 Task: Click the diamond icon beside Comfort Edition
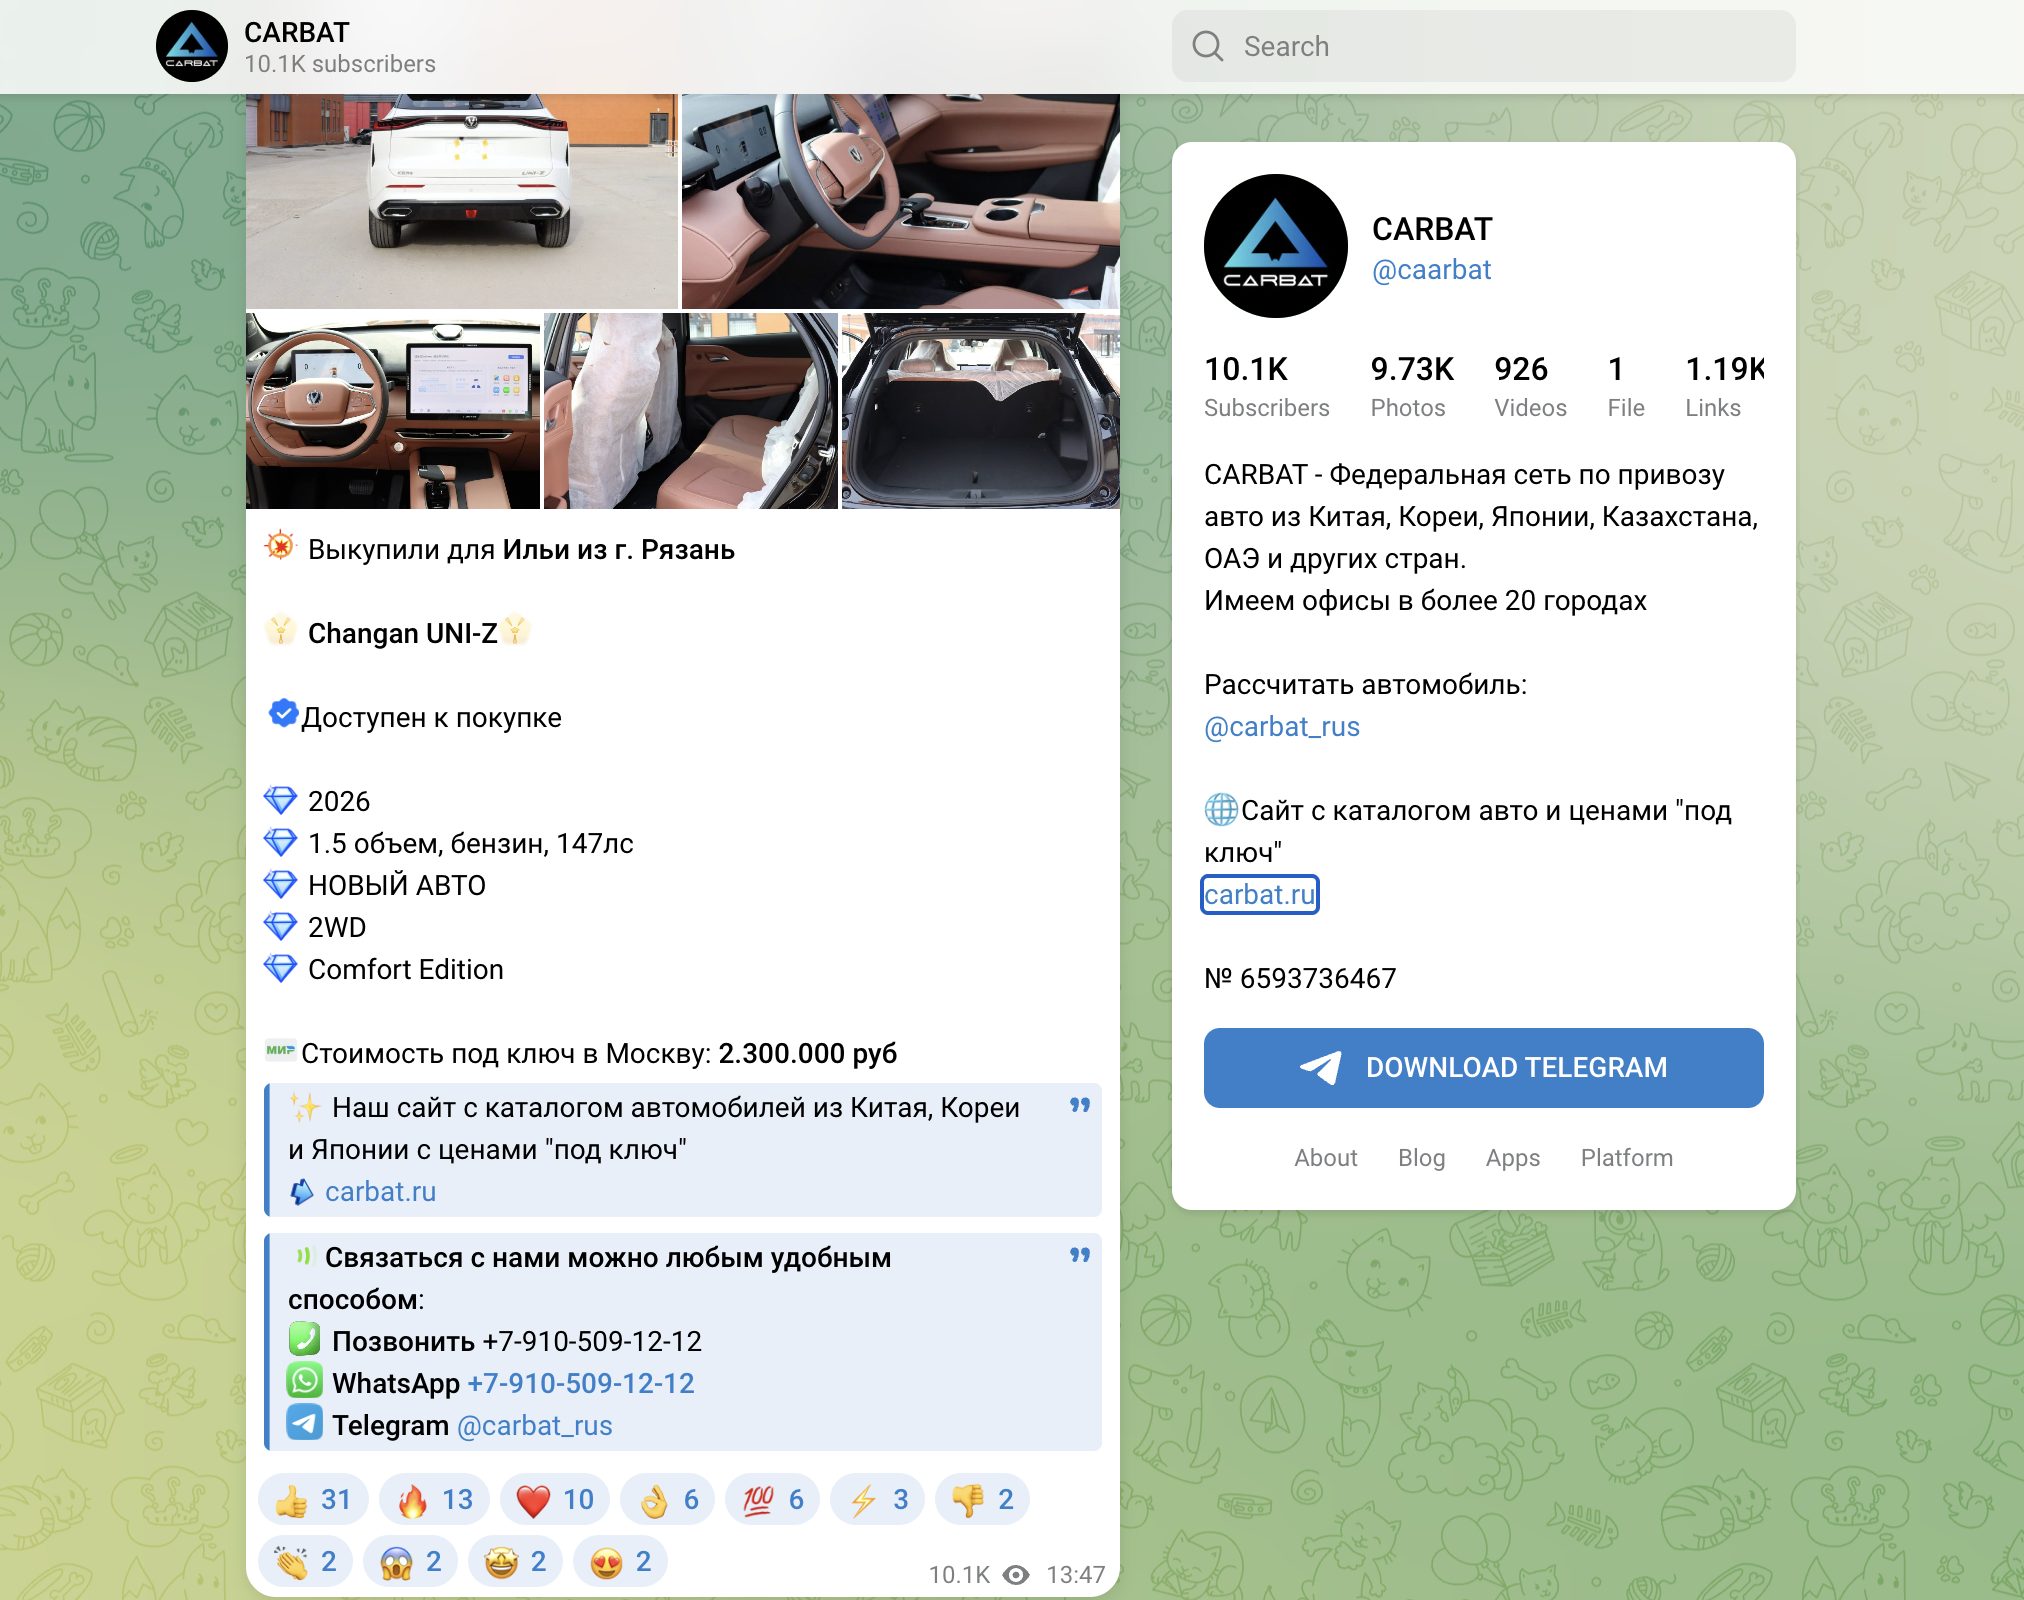point(280,968)
